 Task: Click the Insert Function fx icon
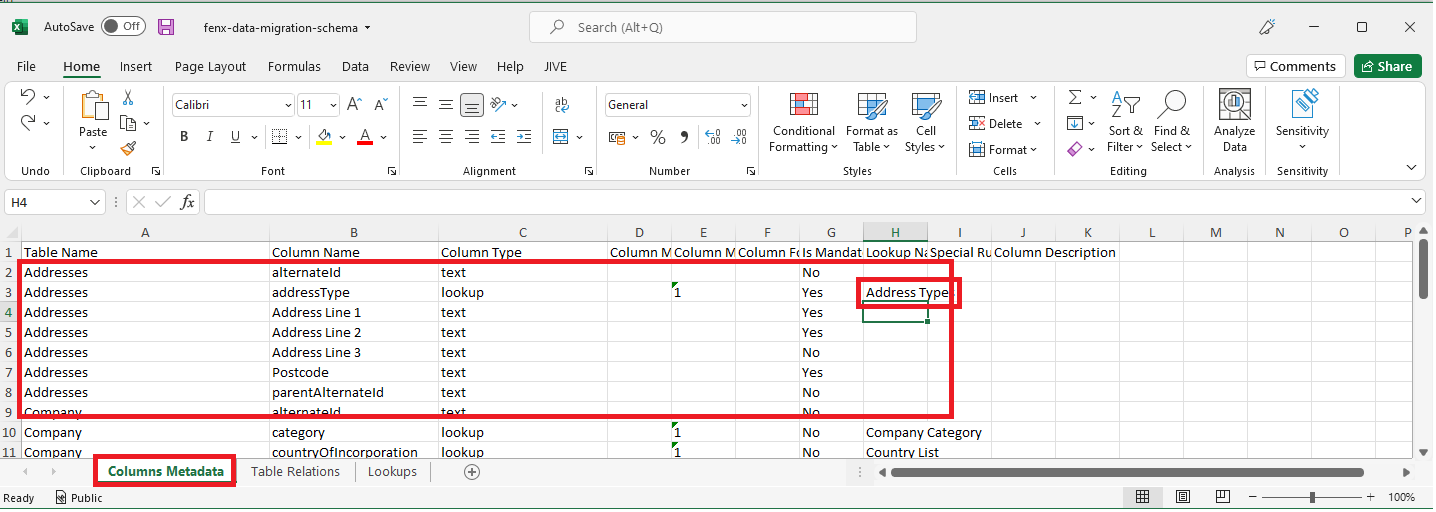point(187,202)
